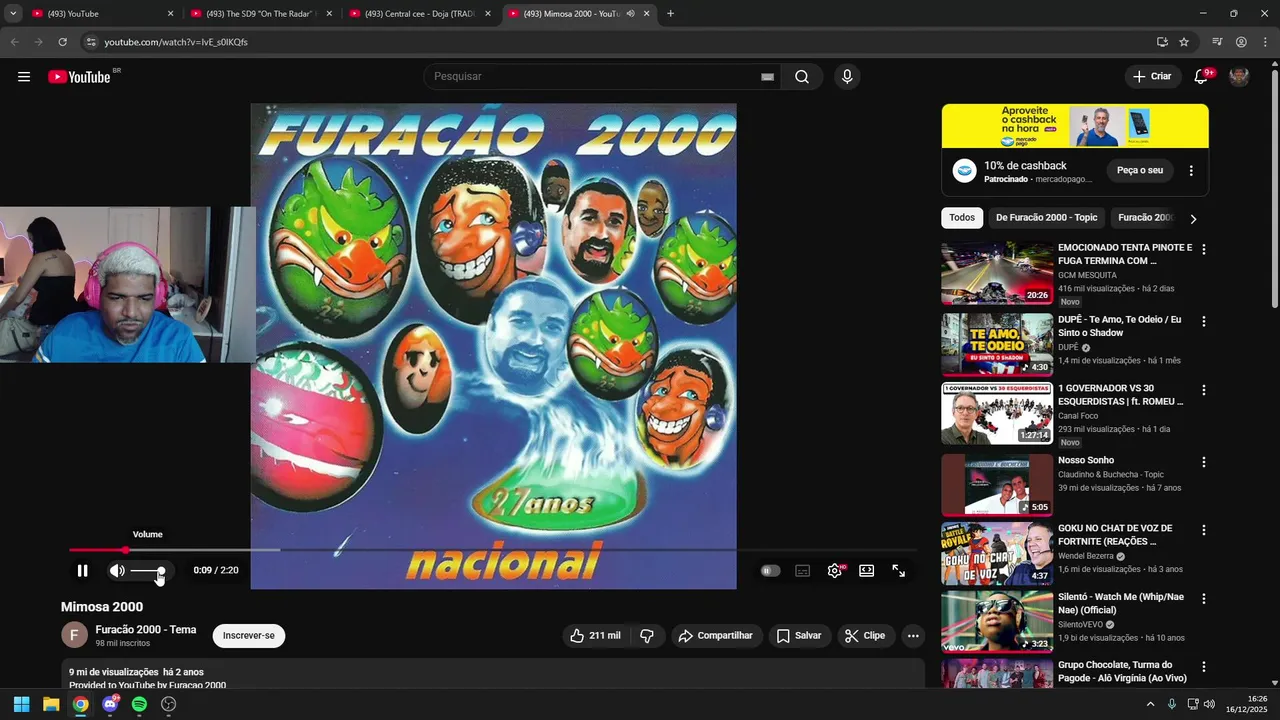Show more filter chips with right arrow
Screen dimensions: 1280x720
coord(1193,219)
